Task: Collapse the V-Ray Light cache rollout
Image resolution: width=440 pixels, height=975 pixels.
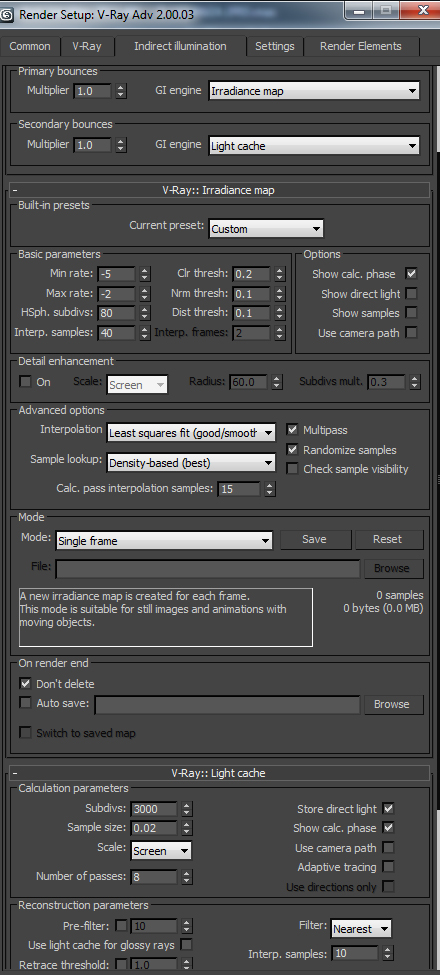Action: click(x=220, y=774)
